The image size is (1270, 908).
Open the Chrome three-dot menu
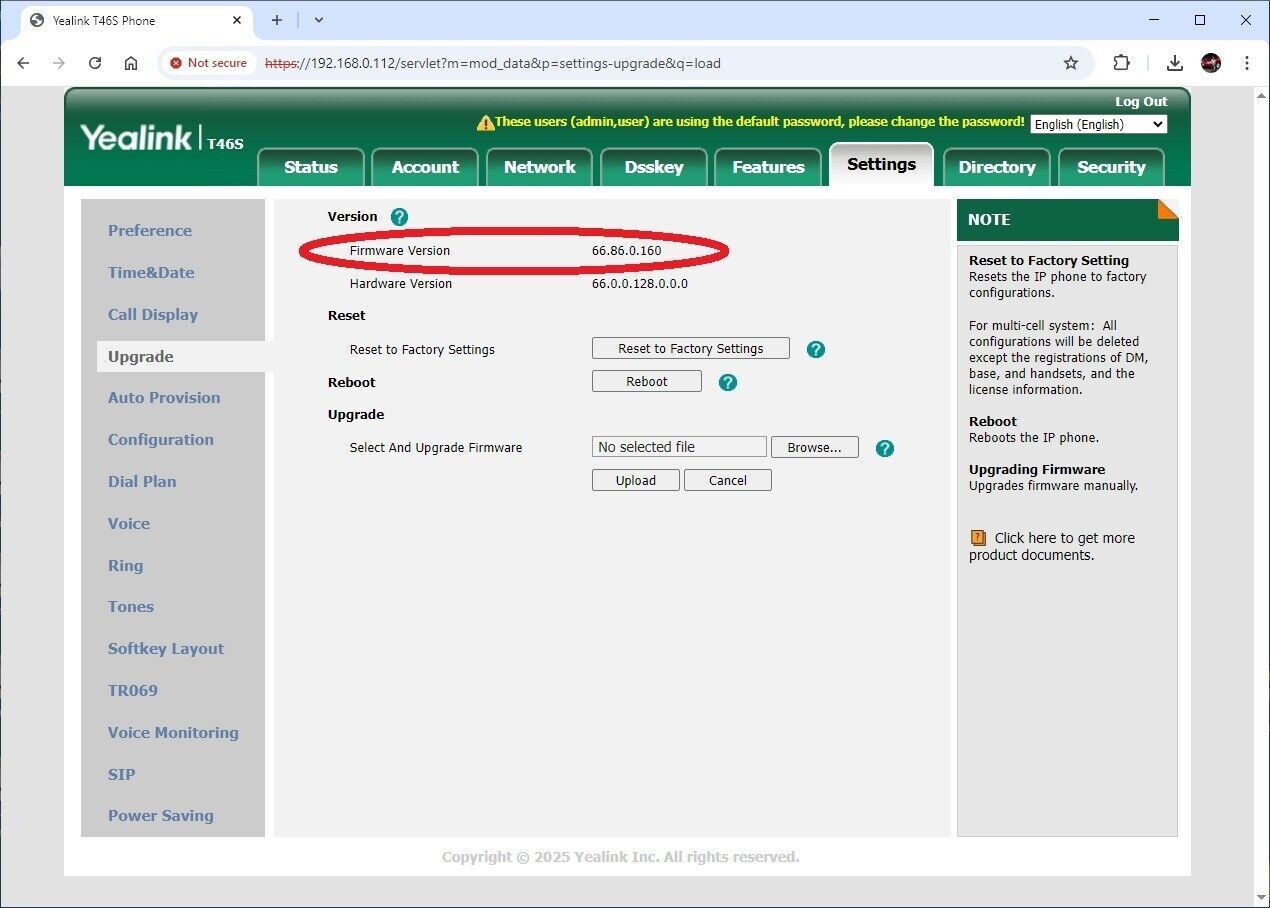point(1247,63)
